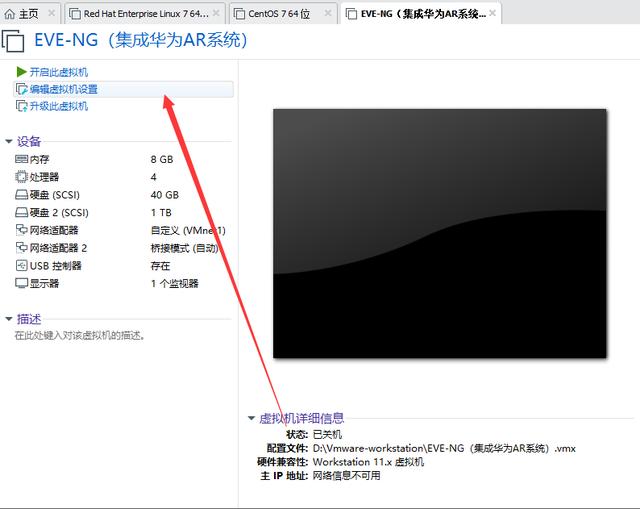Collapse the 虚拟机详细信息 section
The image size is (640, 509).
pyautogui.click(x=251, y=418)
